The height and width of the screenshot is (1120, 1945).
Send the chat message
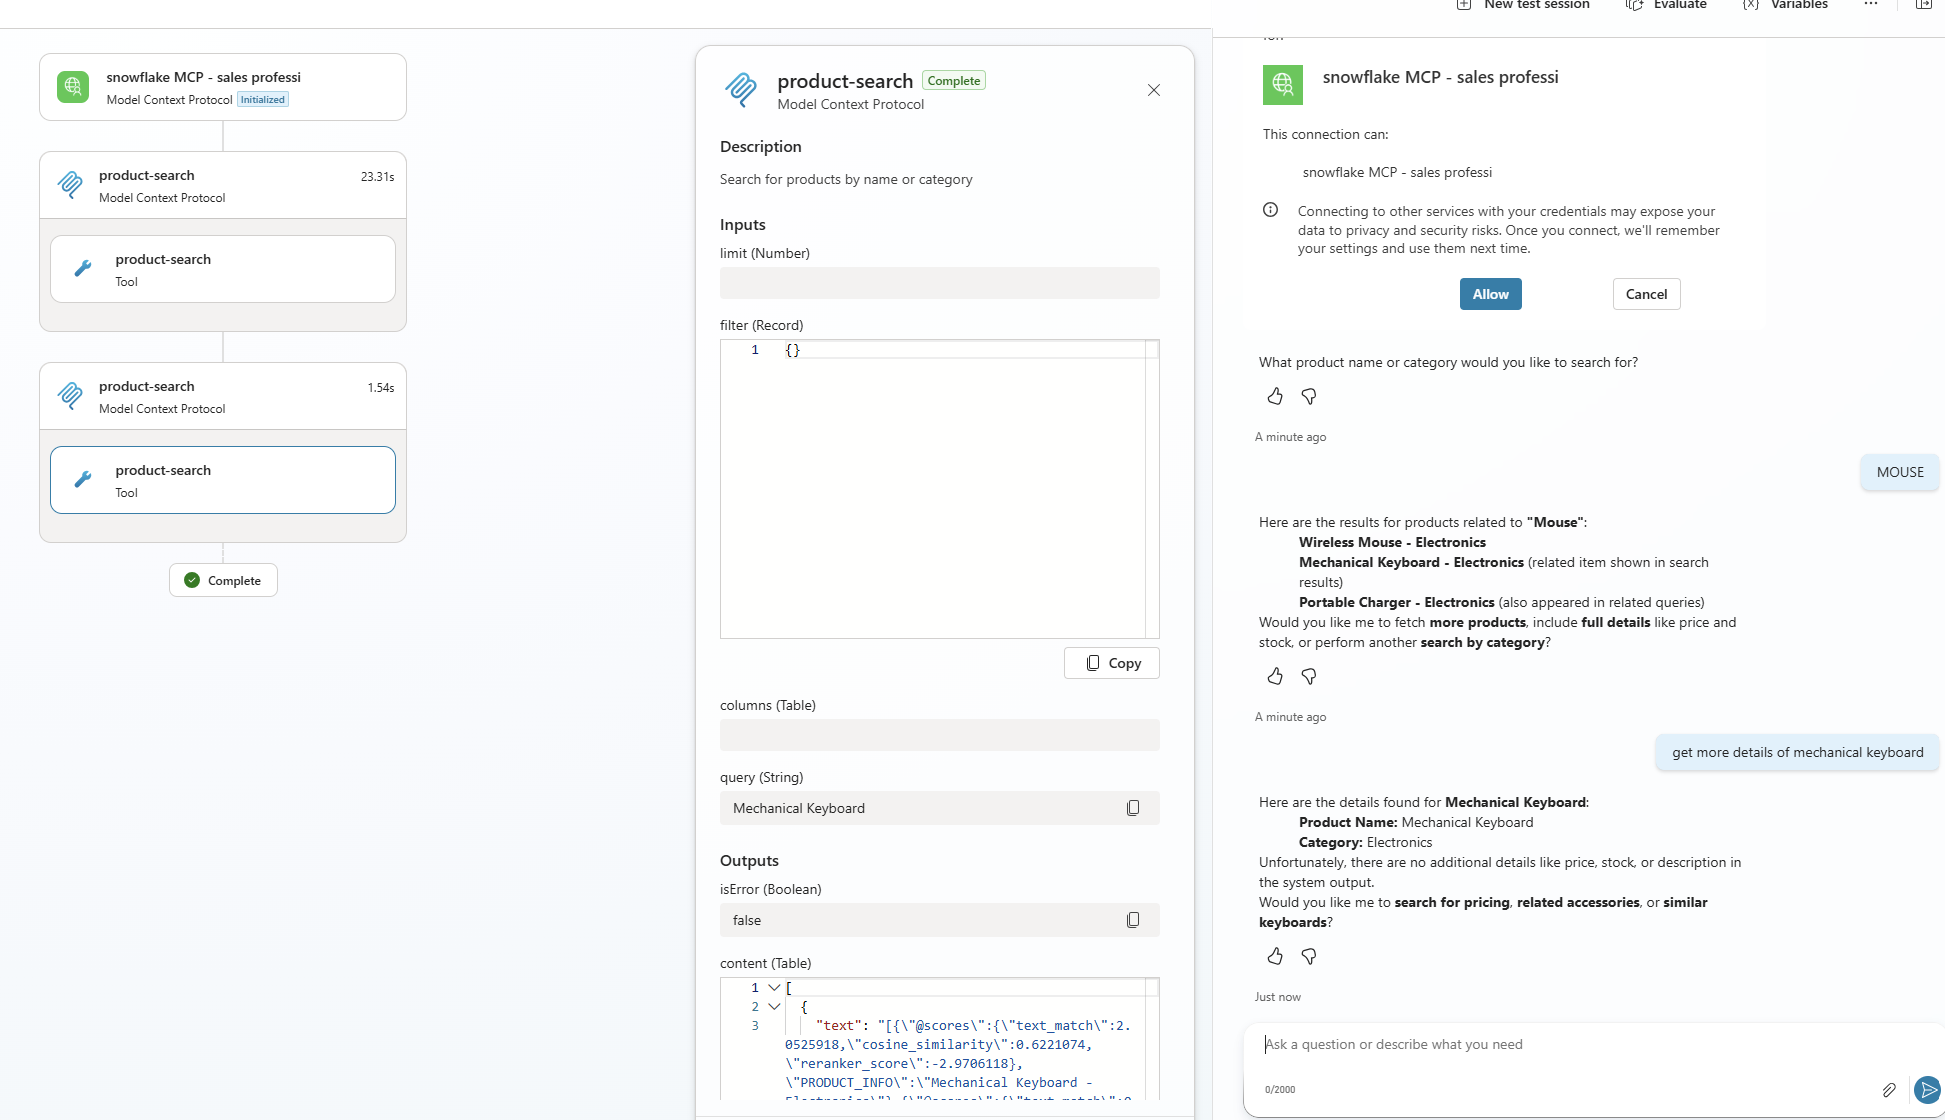click(1927, 1090)
